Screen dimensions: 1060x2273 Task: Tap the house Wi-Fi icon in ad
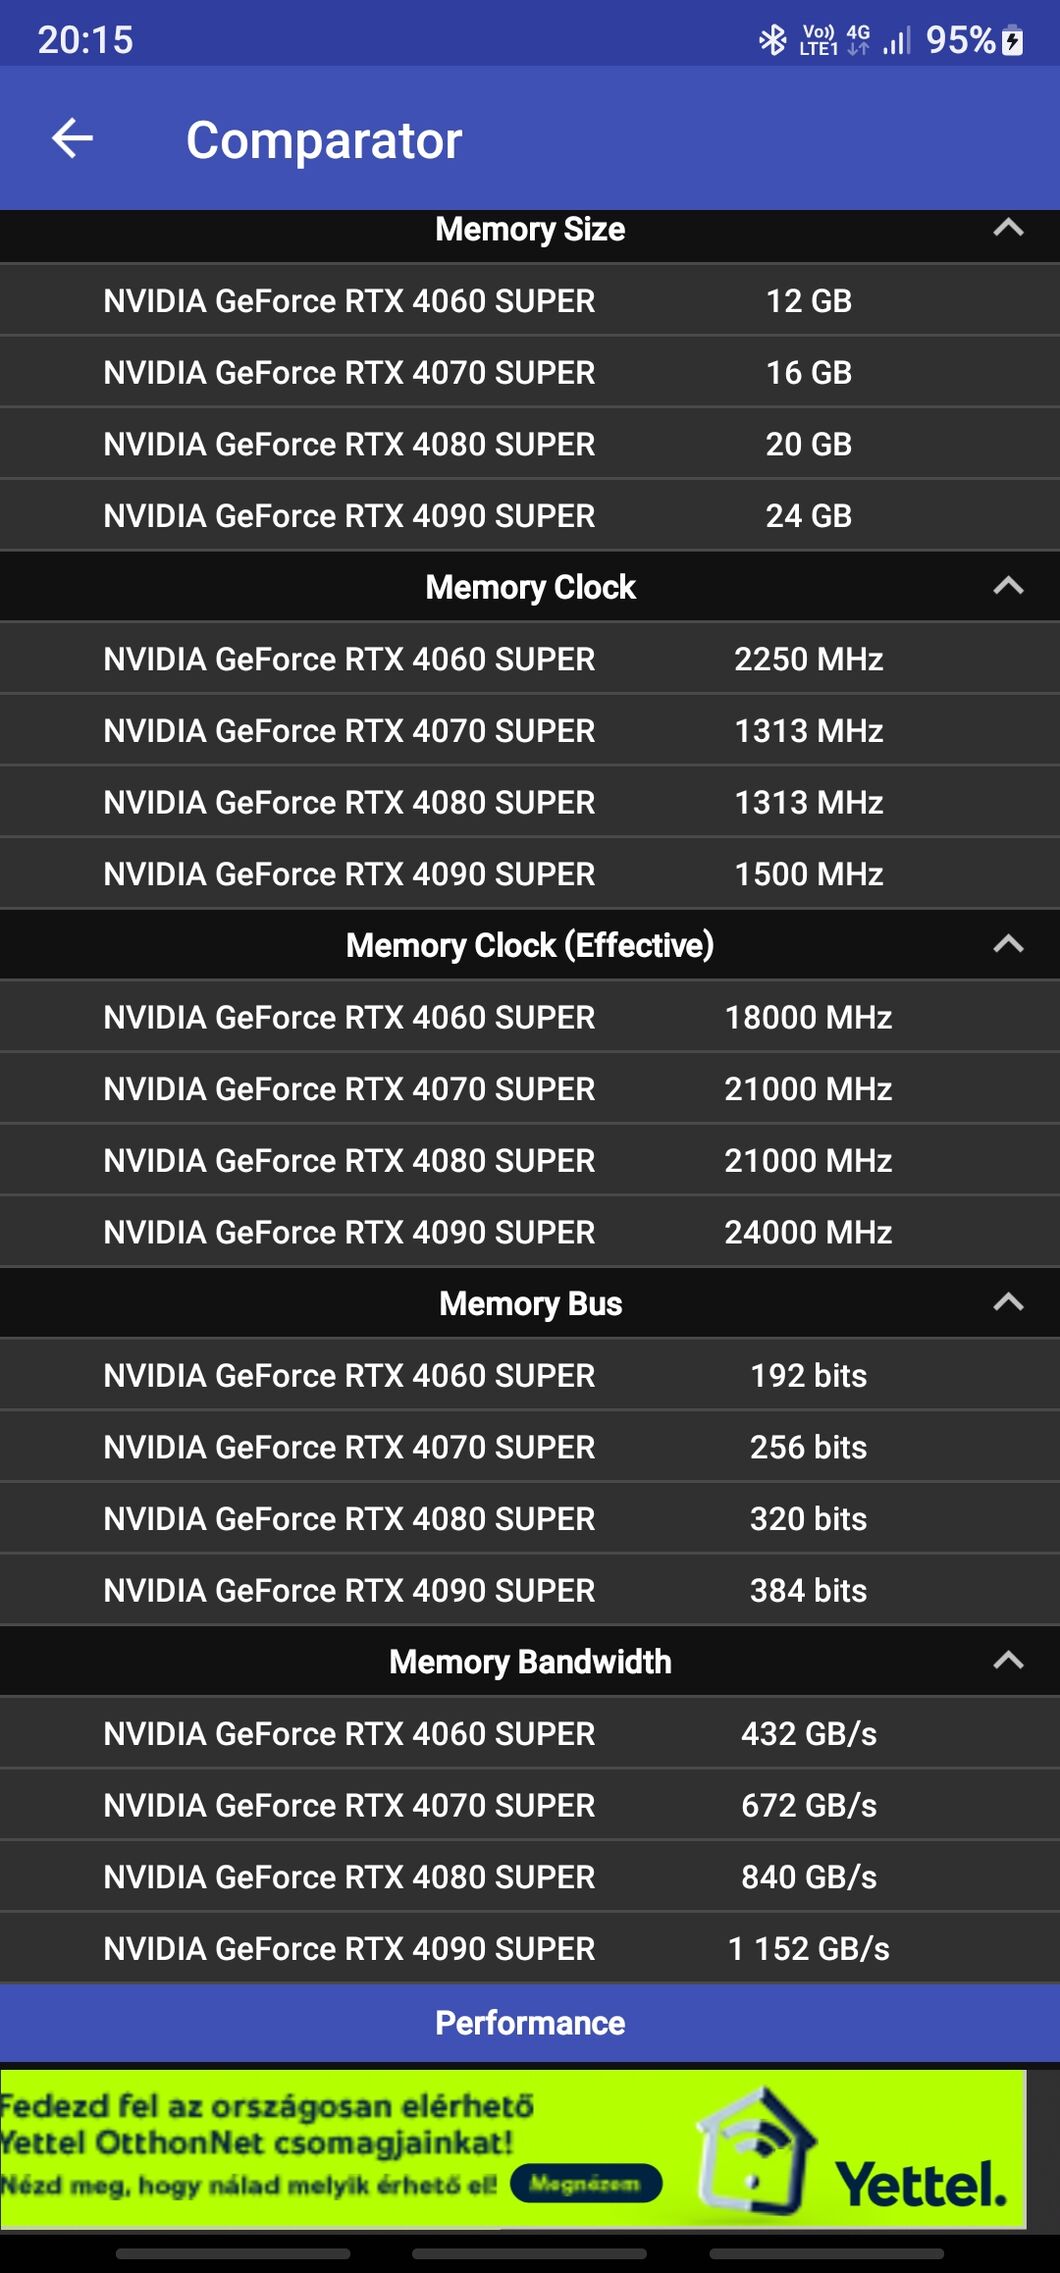(756, 2148)
